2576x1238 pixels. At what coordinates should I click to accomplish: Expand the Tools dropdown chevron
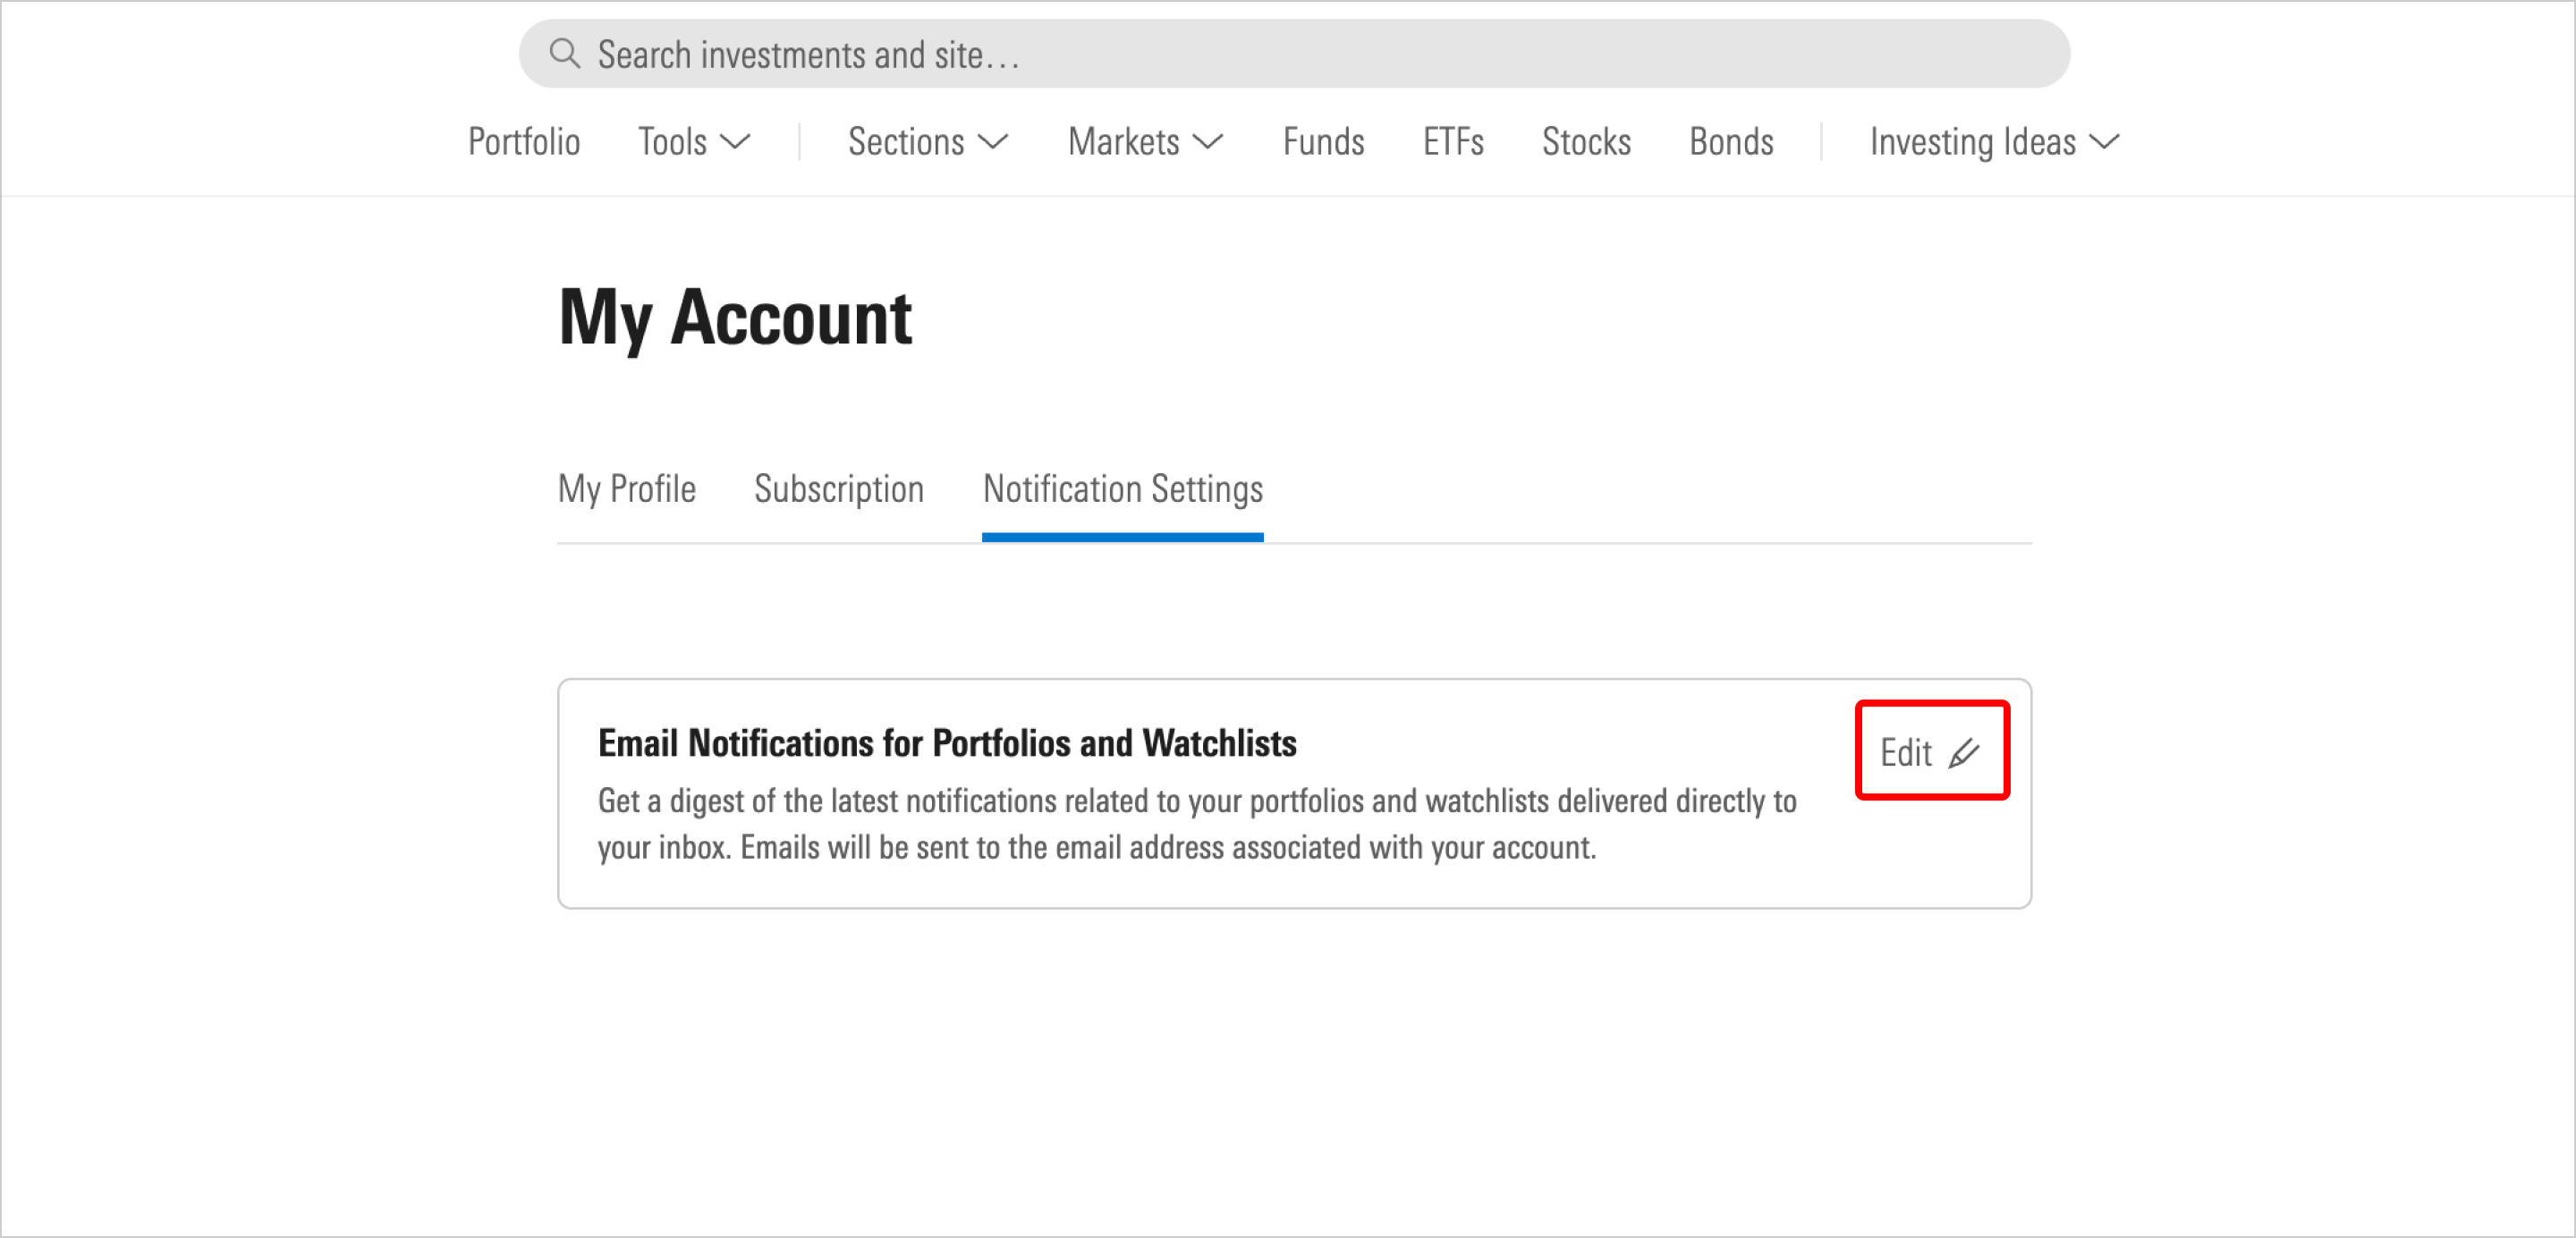point(735,143)
